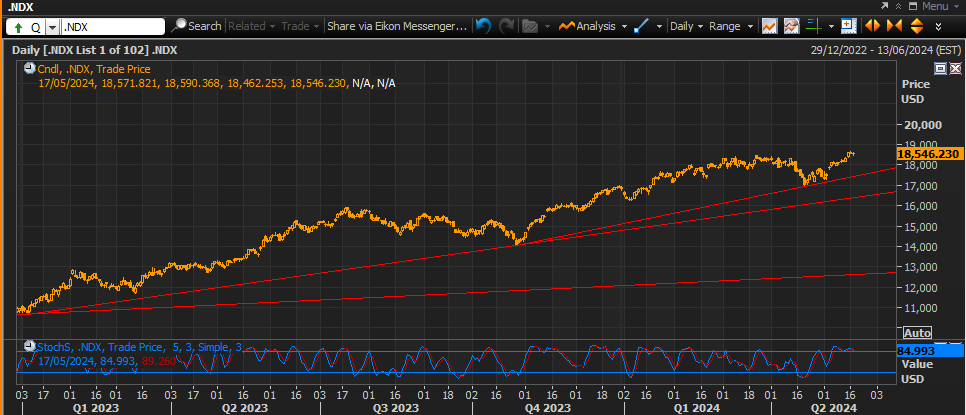Click the line chart style icon
The width and height of the screenshot is (966, 415).
(x=769, y=26)
